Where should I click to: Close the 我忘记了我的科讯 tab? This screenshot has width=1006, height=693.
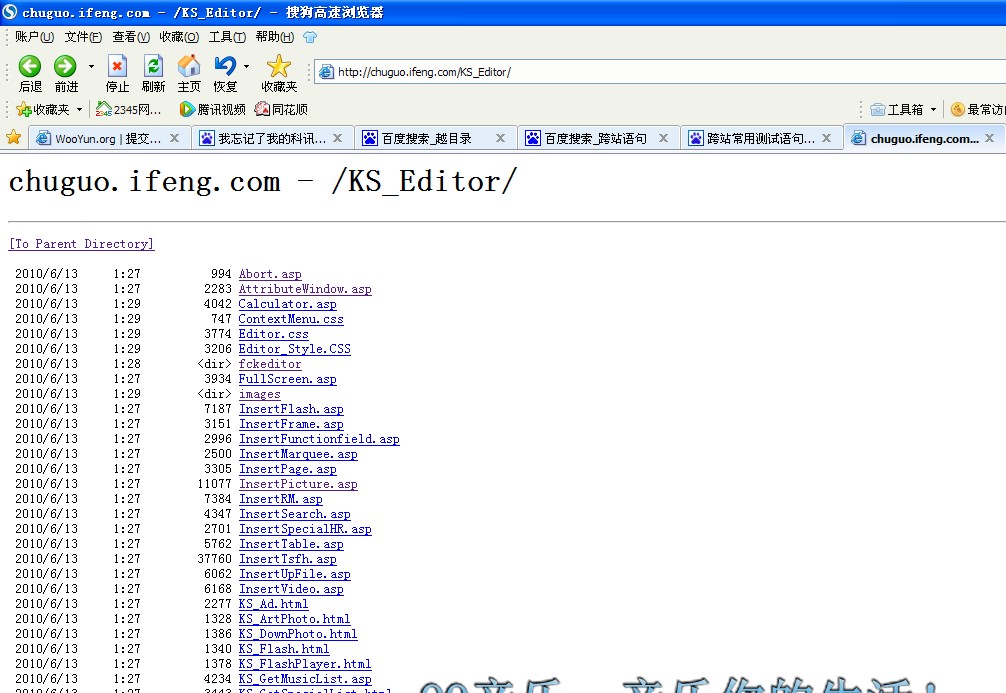click(x=337, y=138)
